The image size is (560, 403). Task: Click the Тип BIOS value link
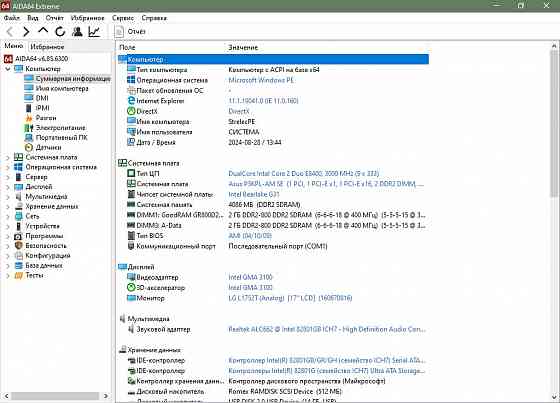point(250,235)
